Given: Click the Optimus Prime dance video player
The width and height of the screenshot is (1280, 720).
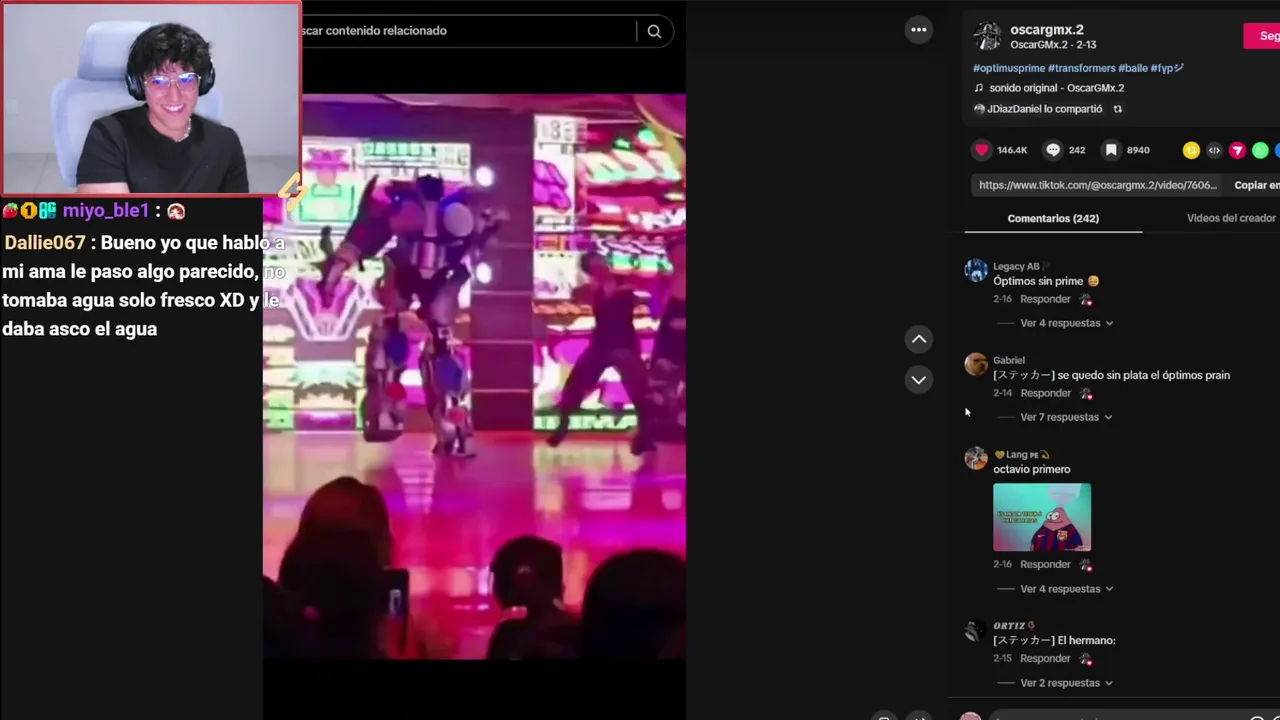Looking at the screenshot, I should (474, 377).
